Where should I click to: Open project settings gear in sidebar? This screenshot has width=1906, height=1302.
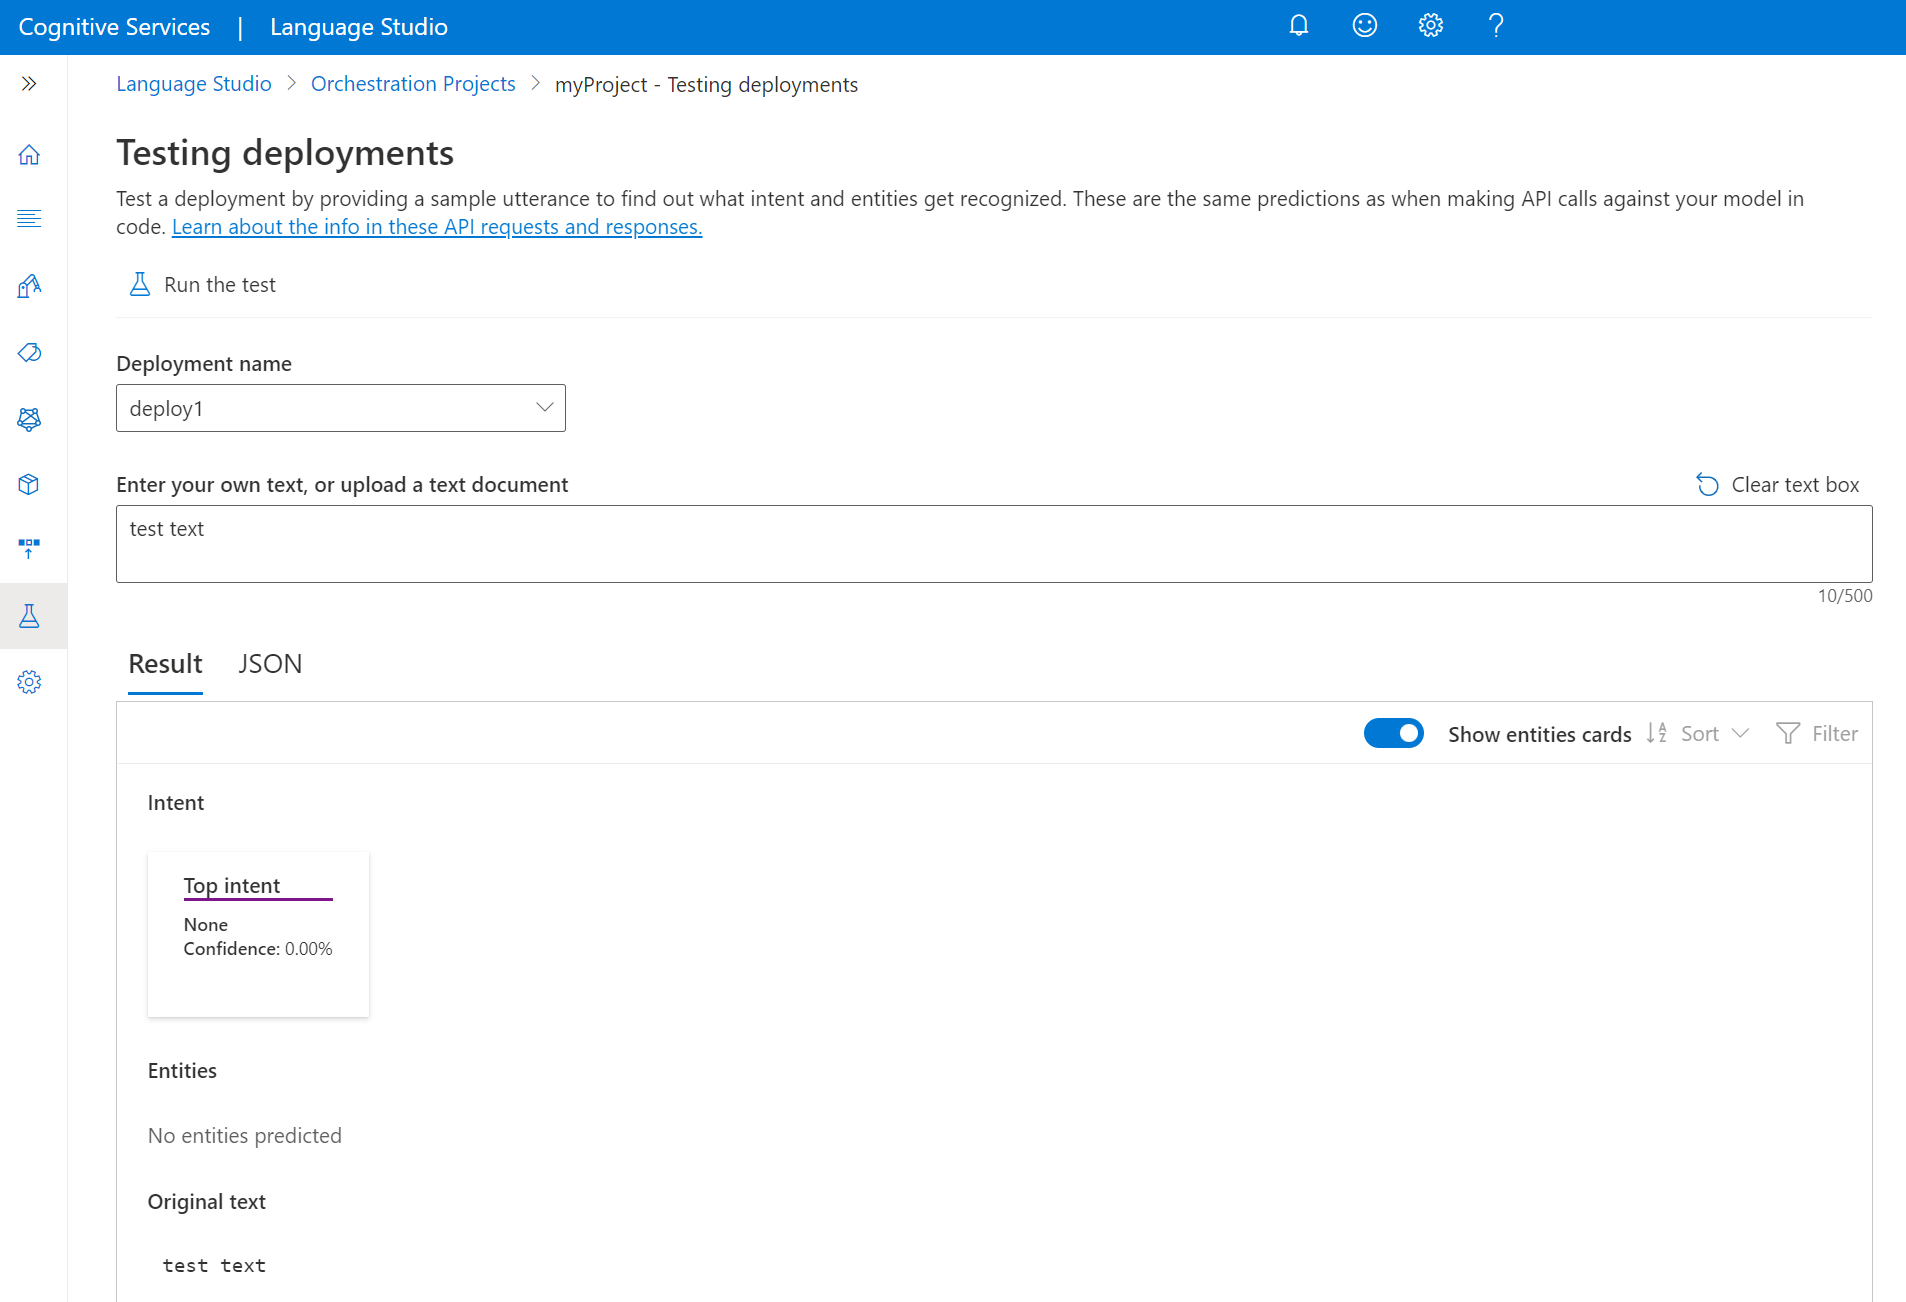click(29, 682)
